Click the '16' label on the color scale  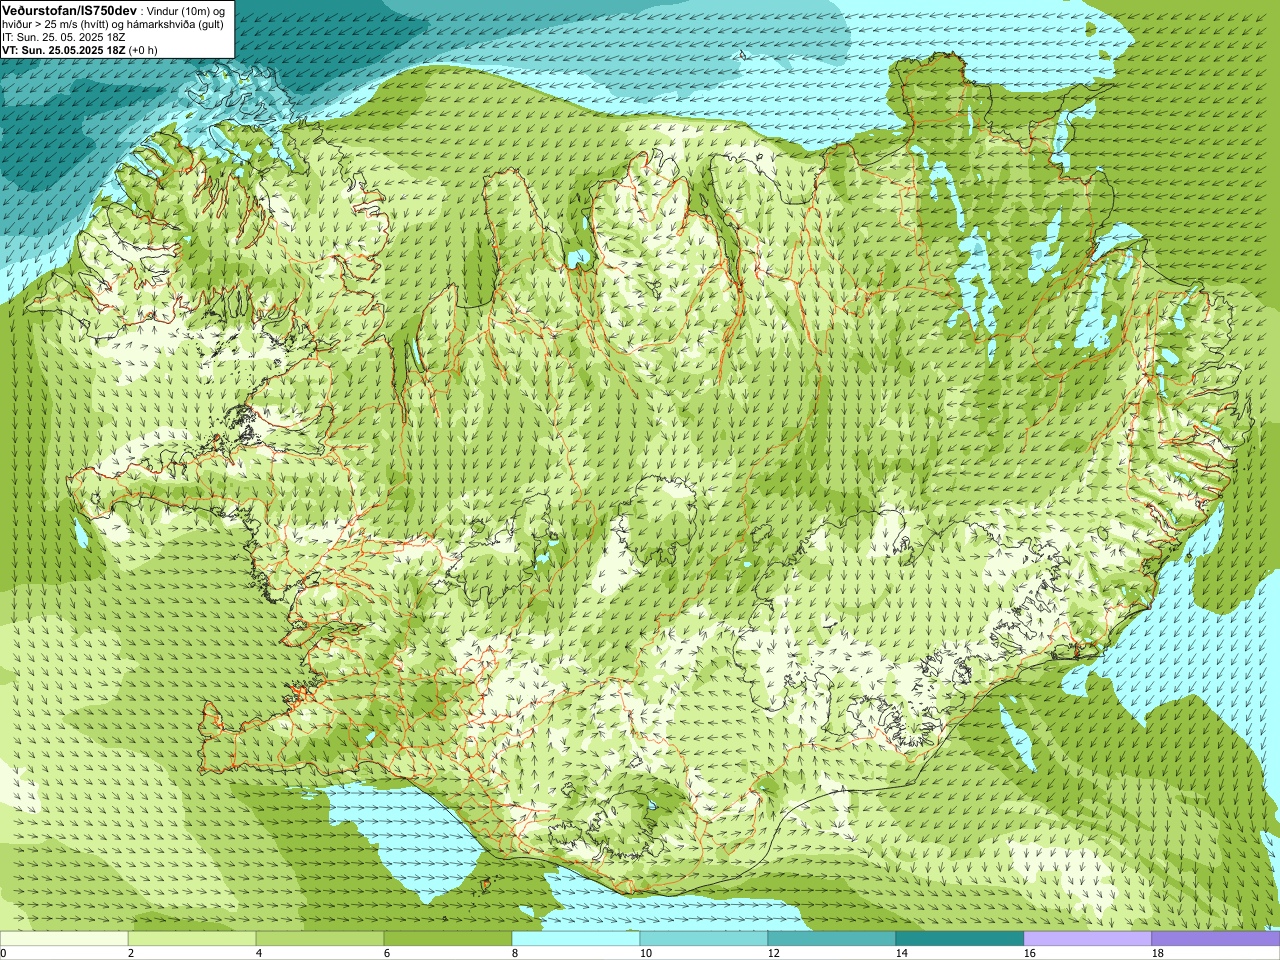1029,953
